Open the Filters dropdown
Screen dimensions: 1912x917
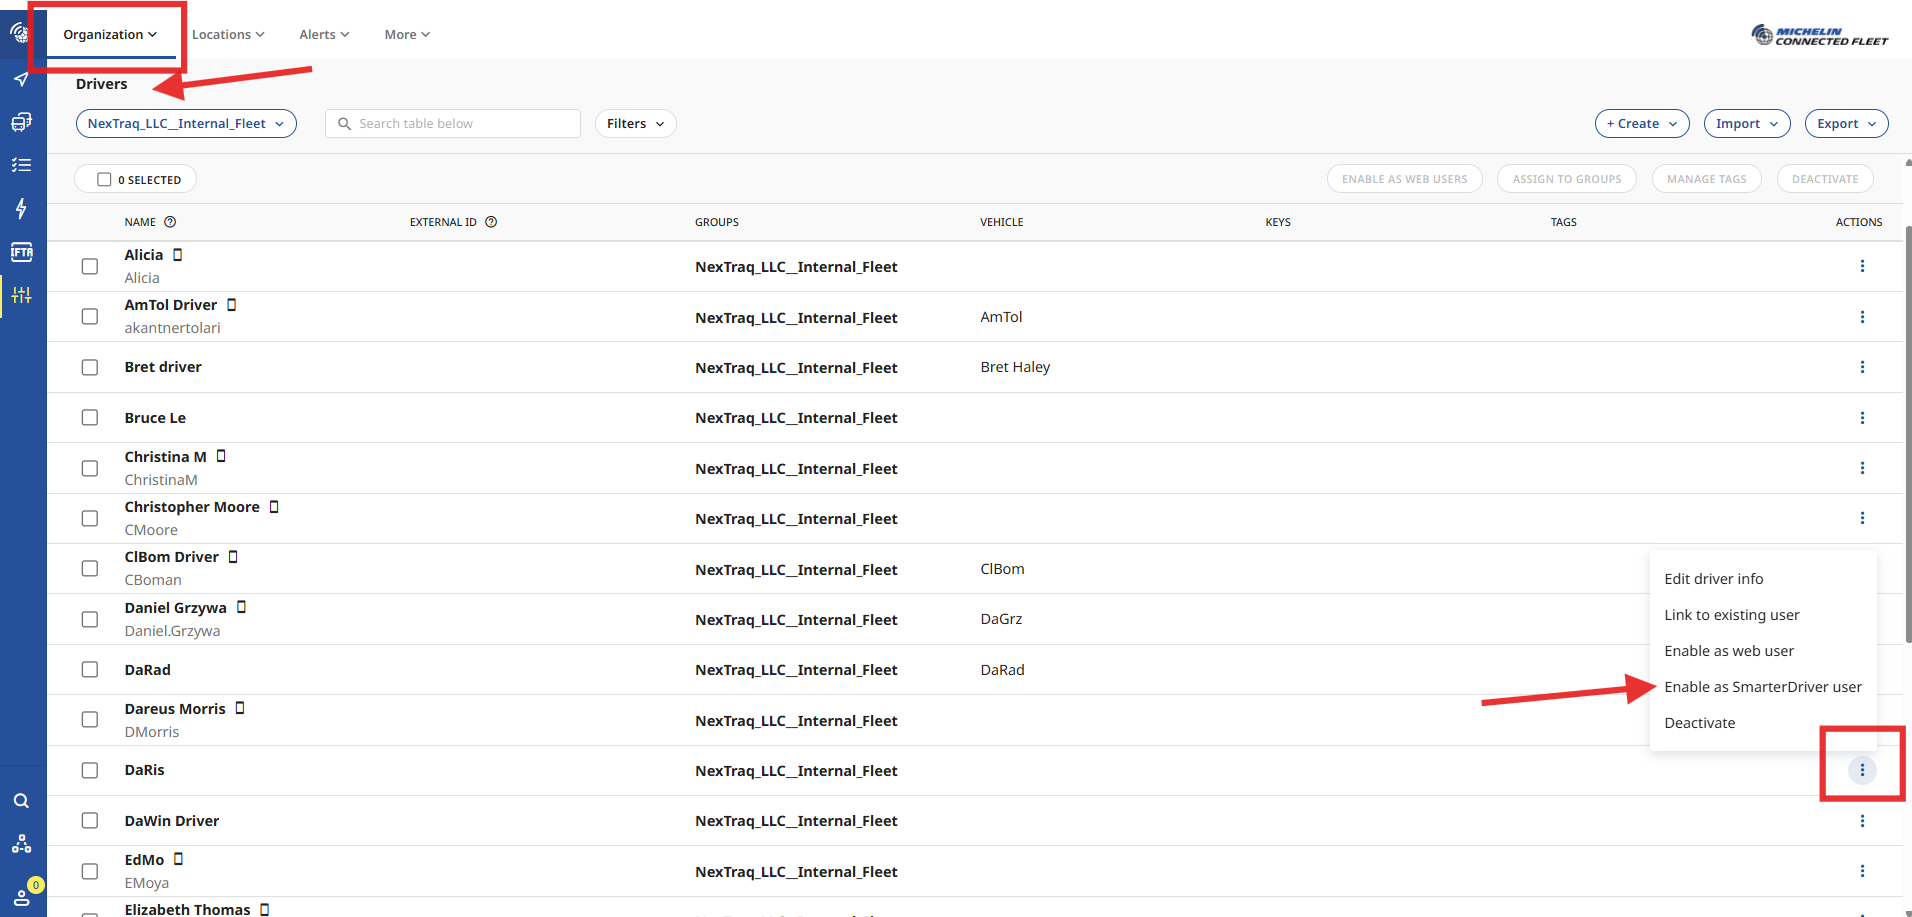[x=635, y=124]
